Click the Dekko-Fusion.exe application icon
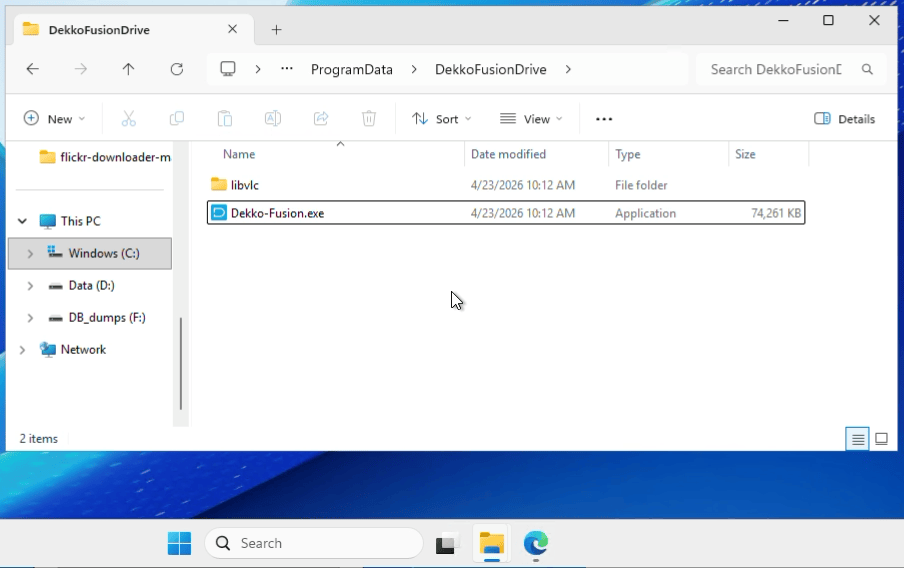Image resolution: width=904 pixels, height=568 pixels. (219, 213)
